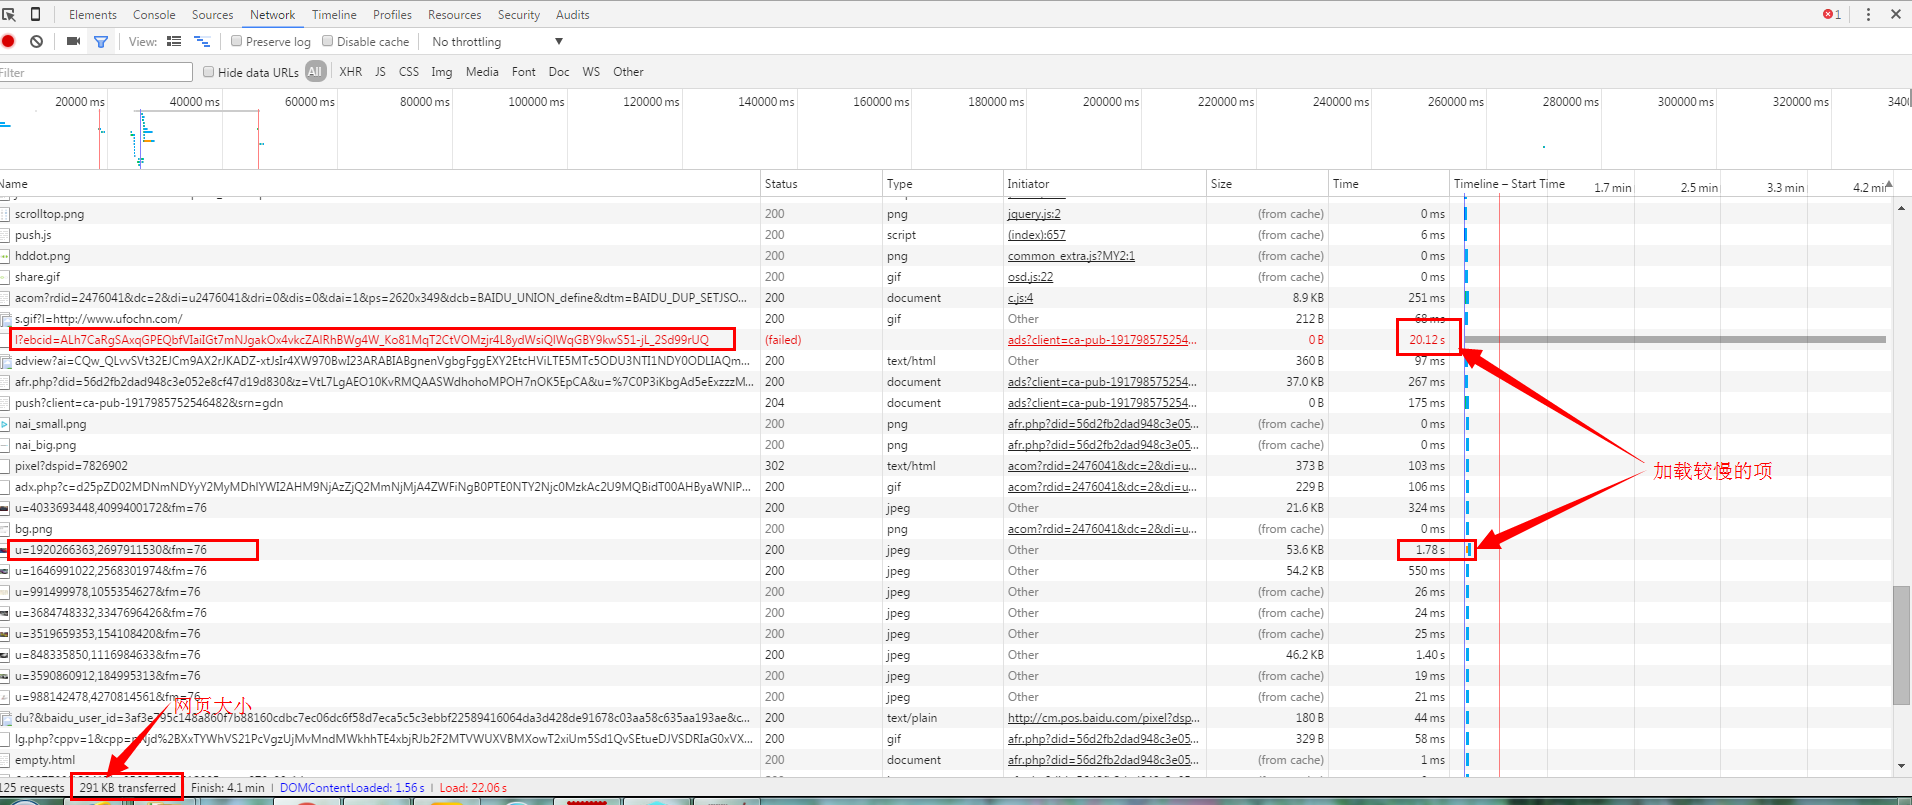This screenshot has height=805, width=1912.
Task: Sort by the Status column header
Action: [821, 184]
